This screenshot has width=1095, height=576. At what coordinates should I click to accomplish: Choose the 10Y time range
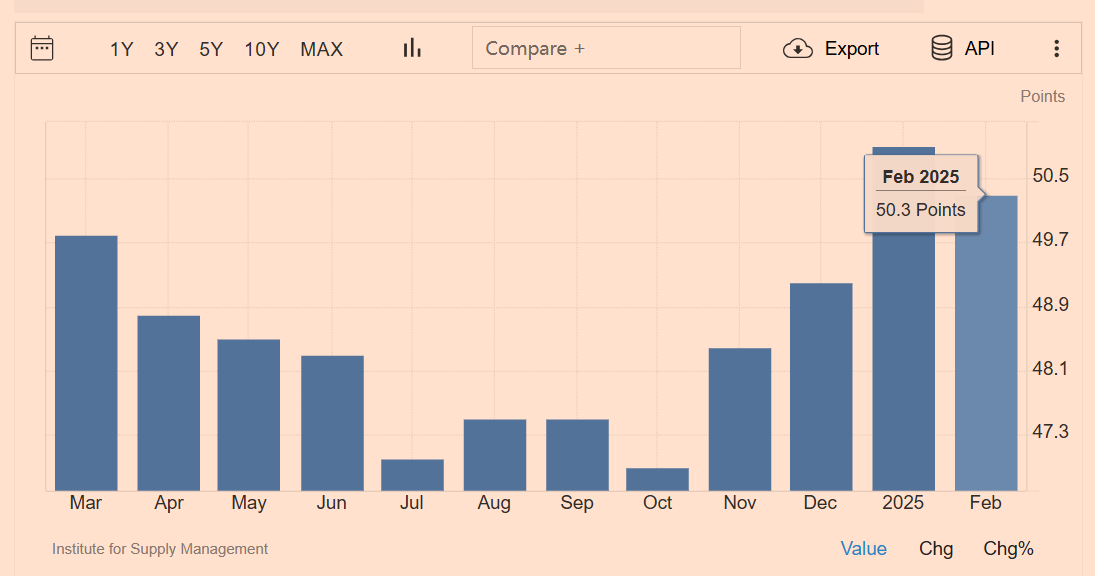pos(262,49)
